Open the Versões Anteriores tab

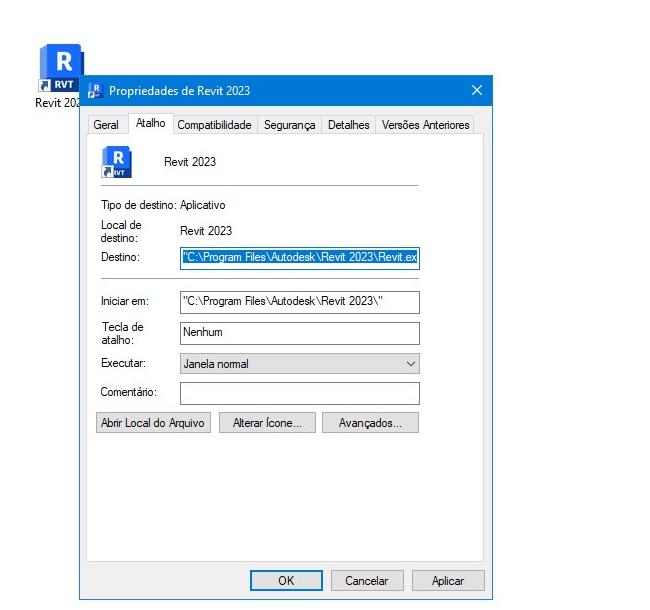(x=425, y=125)
